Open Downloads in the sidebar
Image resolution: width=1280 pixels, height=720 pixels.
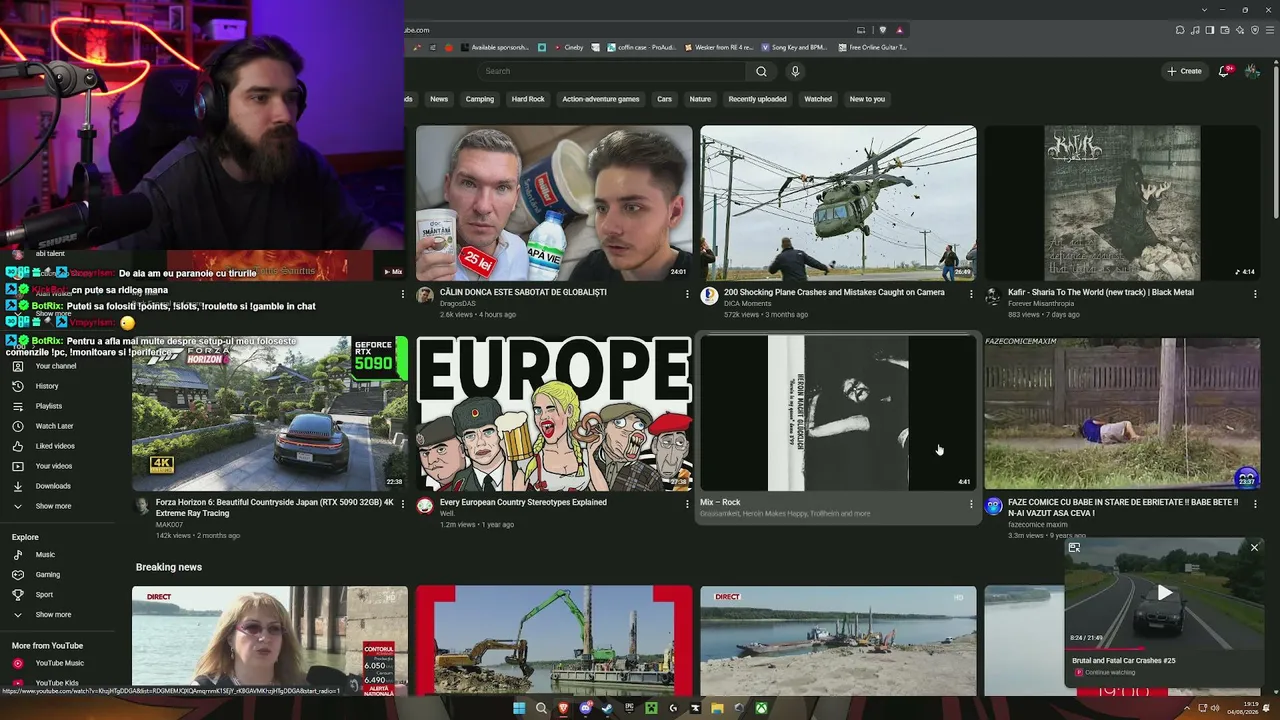(54, 486)
